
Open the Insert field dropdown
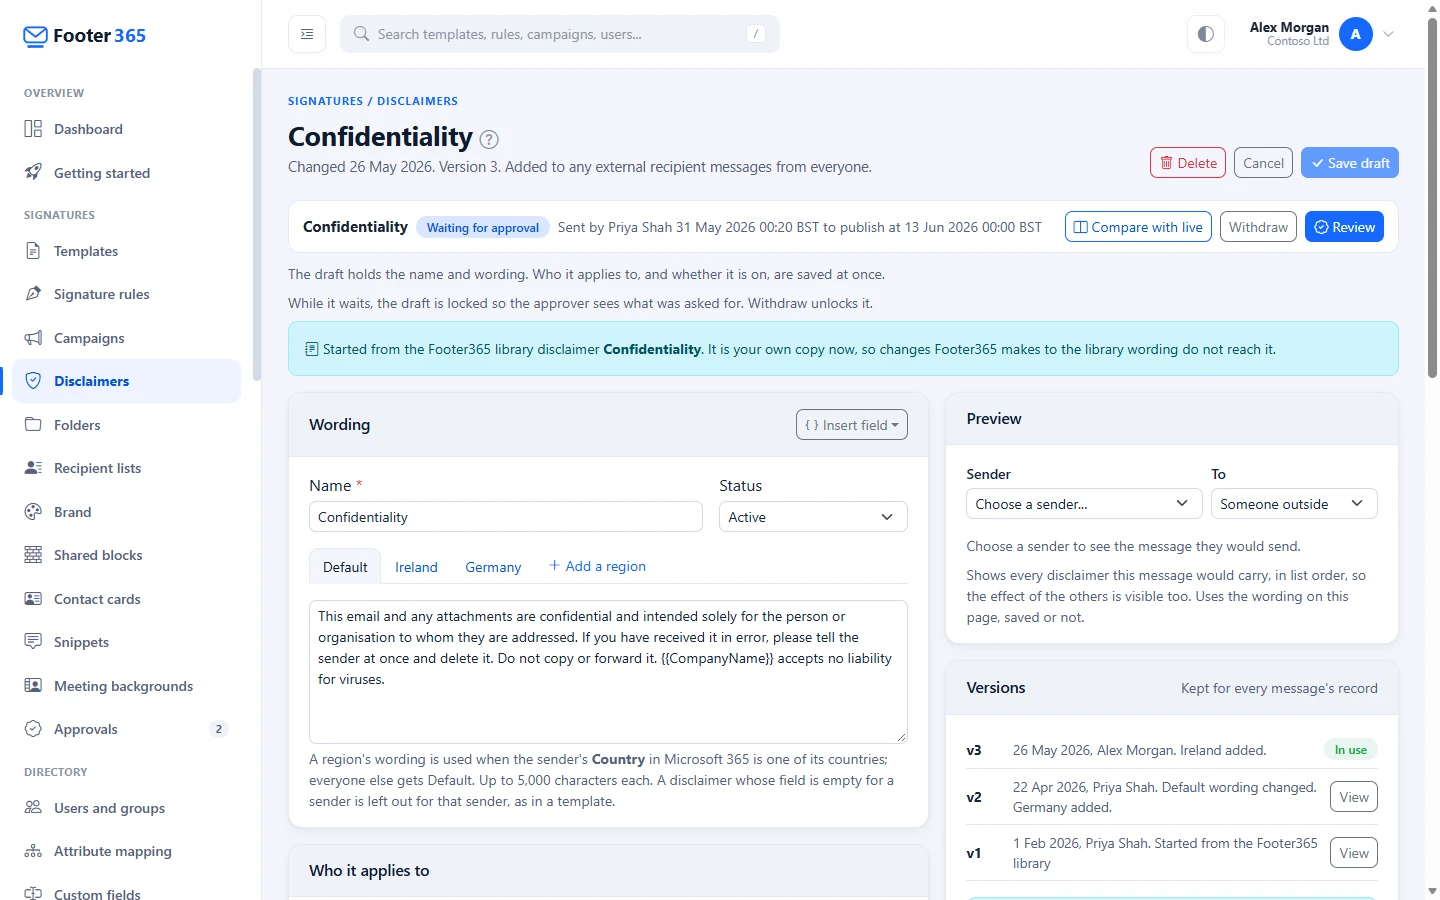852,425
